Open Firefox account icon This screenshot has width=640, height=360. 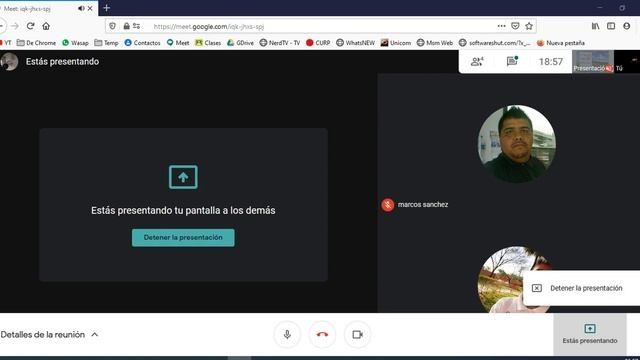coord(627,26)
